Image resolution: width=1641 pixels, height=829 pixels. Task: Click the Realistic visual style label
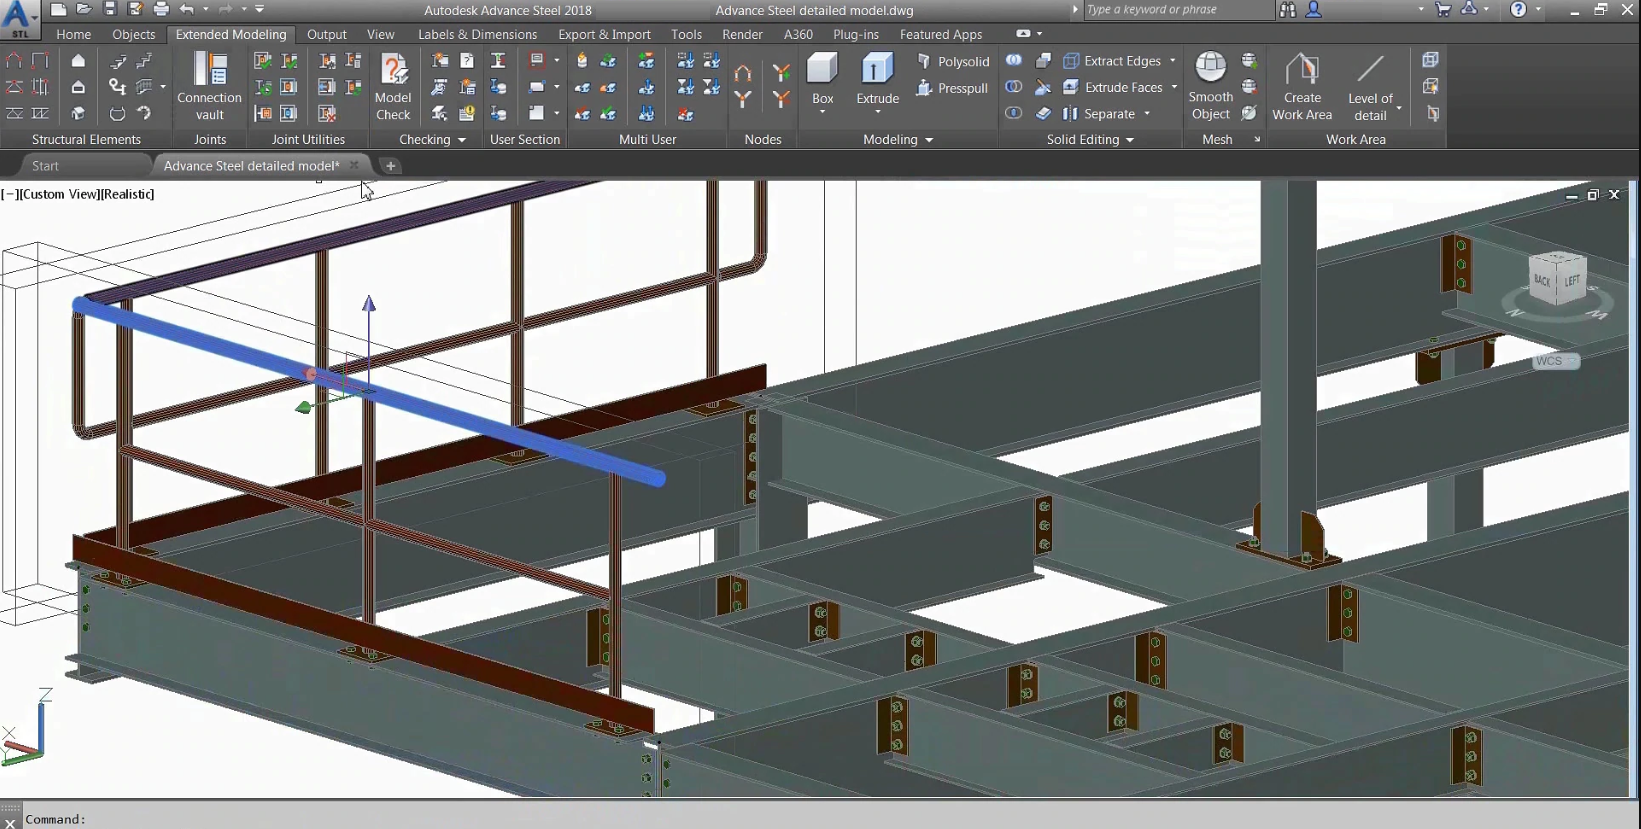(127, 194)
